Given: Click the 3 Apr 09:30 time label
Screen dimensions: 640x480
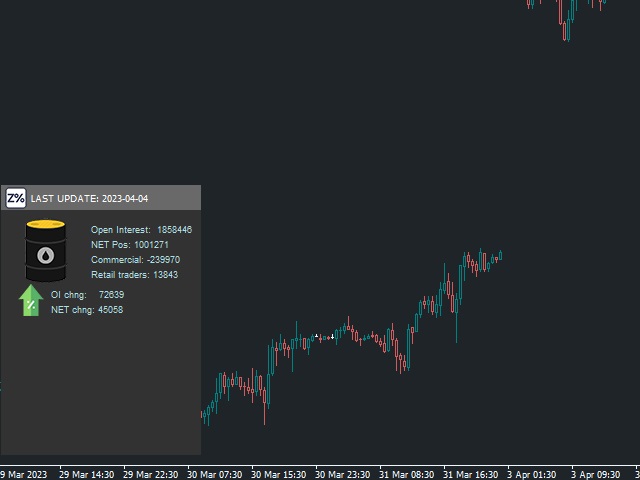Looking at the screenshot, I should pyautogui.click(x=596, y=475).
